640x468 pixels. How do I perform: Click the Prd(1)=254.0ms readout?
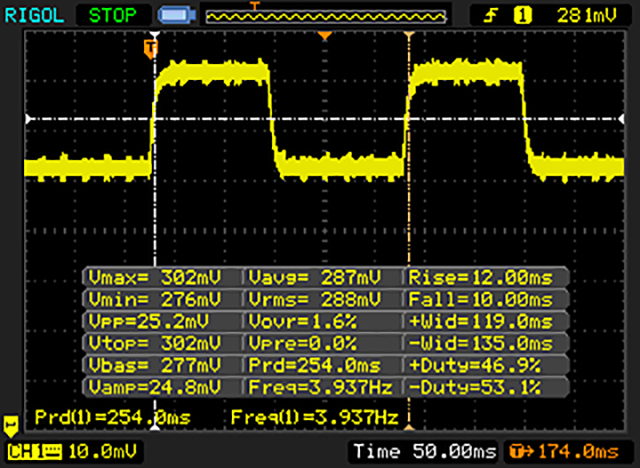tap(111, 415)
